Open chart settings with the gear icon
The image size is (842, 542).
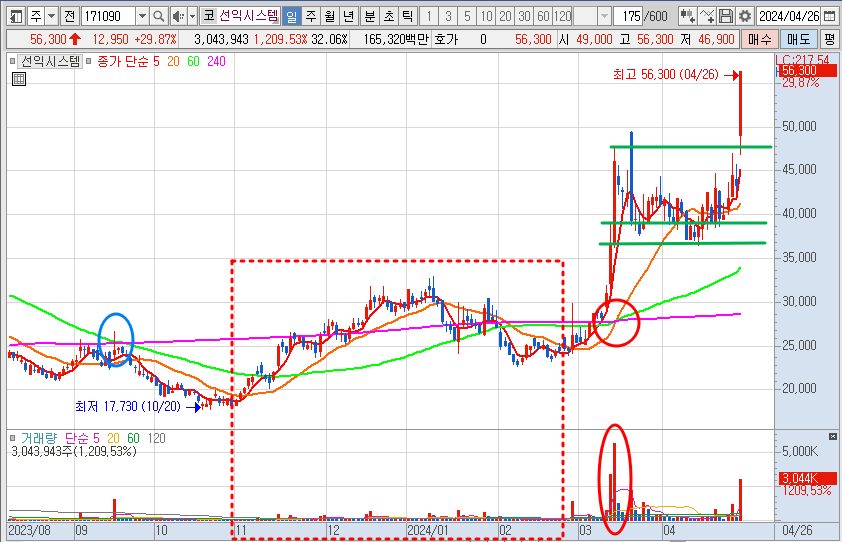pos(745,17)
